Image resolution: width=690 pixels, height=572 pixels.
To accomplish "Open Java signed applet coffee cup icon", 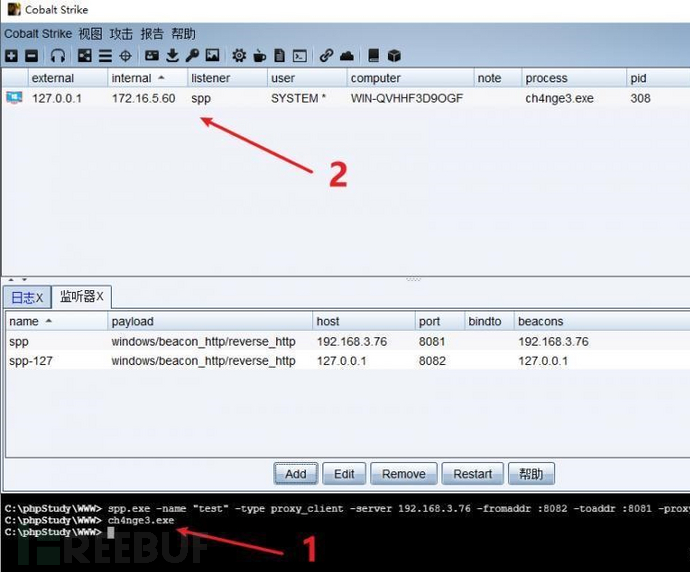I will [260, 56].
